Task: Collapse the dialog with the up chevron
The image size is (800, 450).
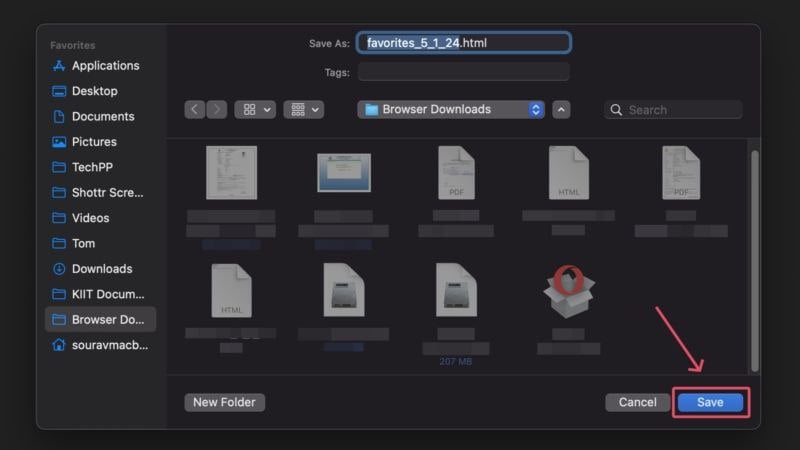Action: [561, 110]
